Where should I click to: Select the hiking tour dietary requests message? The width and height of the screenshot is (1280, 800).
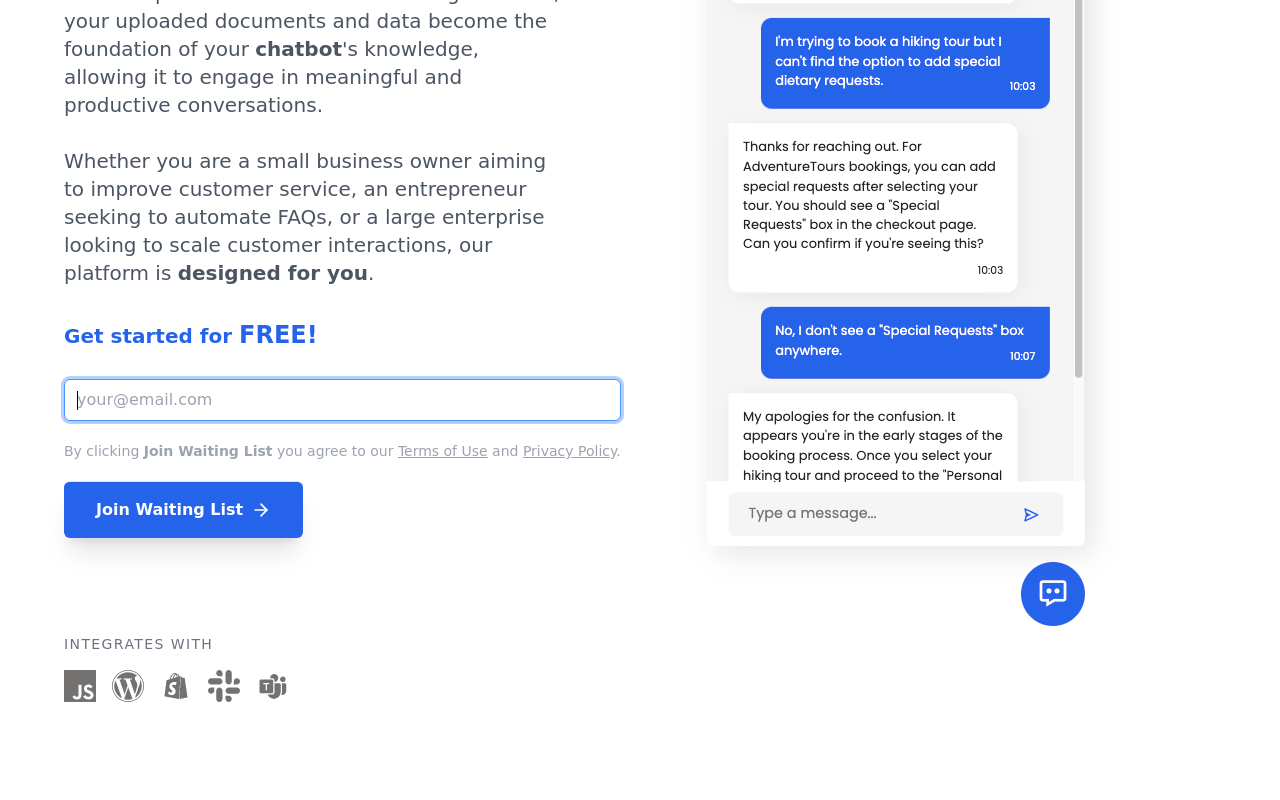tap(904, 62)
